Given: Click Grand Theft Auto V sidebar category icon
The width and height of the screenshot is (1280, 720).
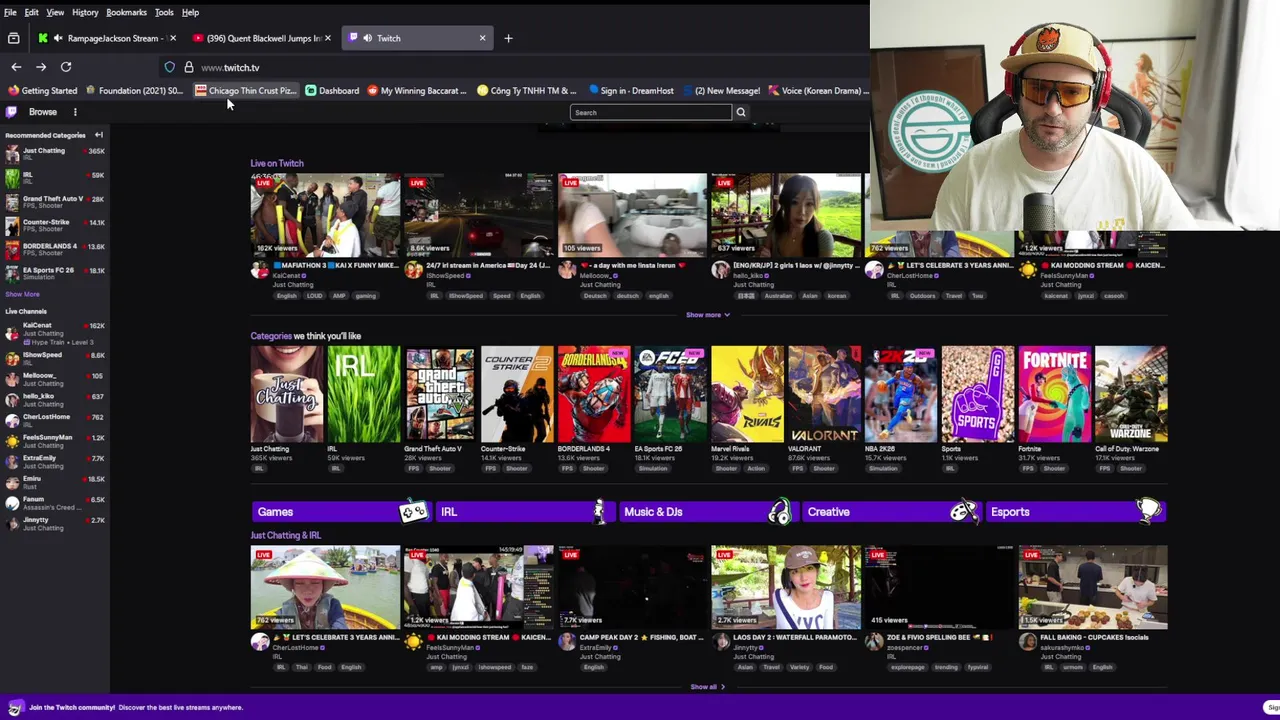Looking at the screenshot, I should (12, 202).
